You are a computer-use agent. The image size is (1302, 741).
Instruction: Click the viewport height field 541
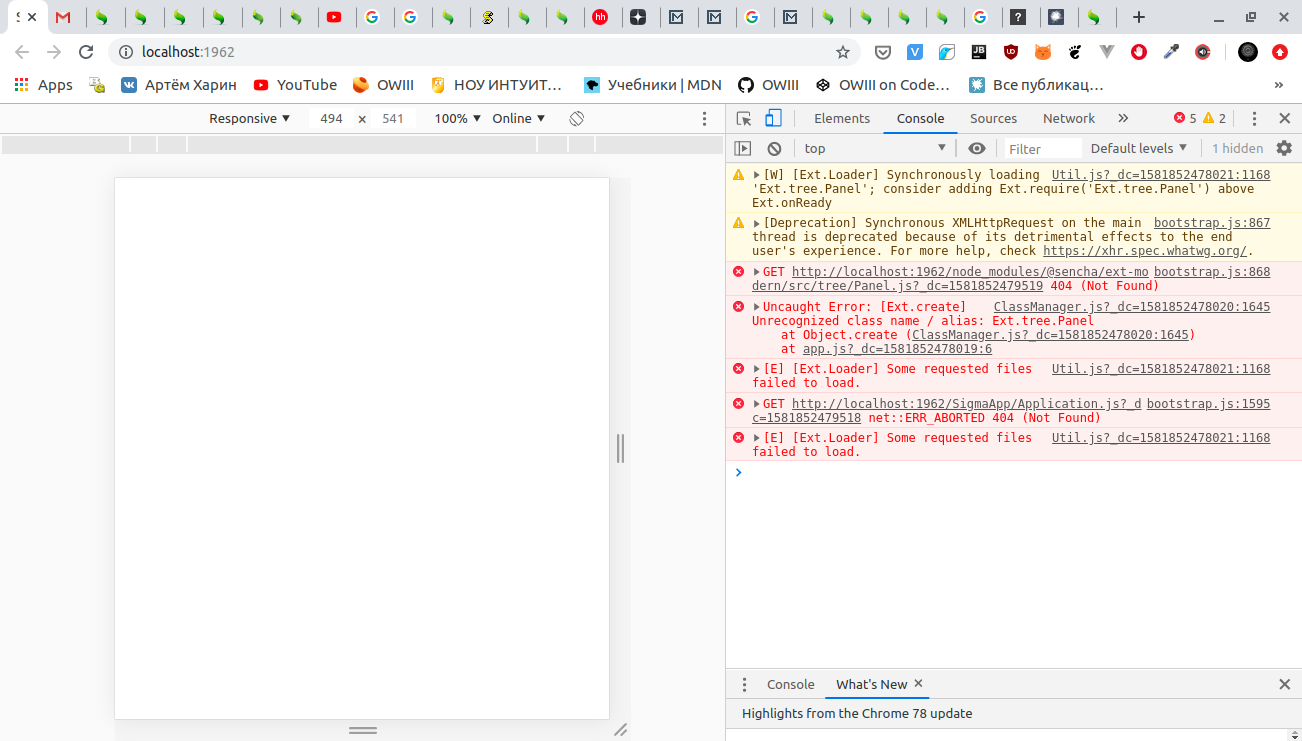pos(393,118)
